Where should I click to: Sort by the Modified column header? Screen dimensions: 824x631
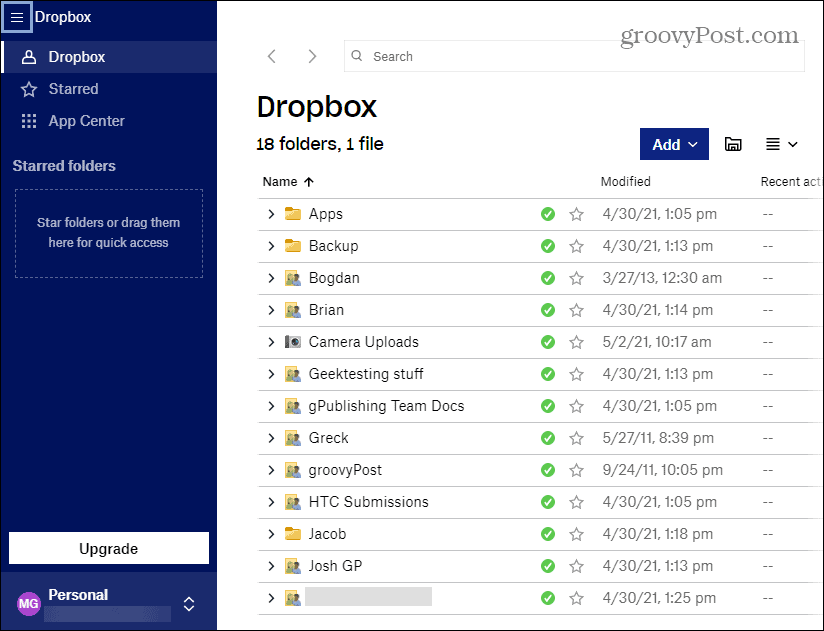pyautogui.click(x=625, y=182)
